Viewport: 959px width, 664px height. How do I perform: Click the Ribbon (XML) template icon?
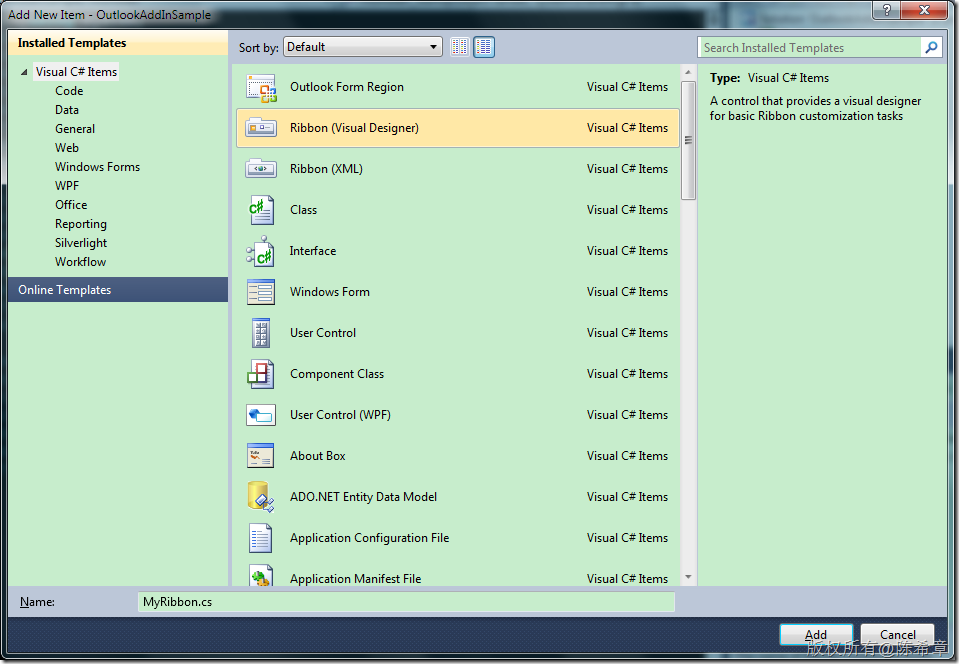[x=261, y=169]
